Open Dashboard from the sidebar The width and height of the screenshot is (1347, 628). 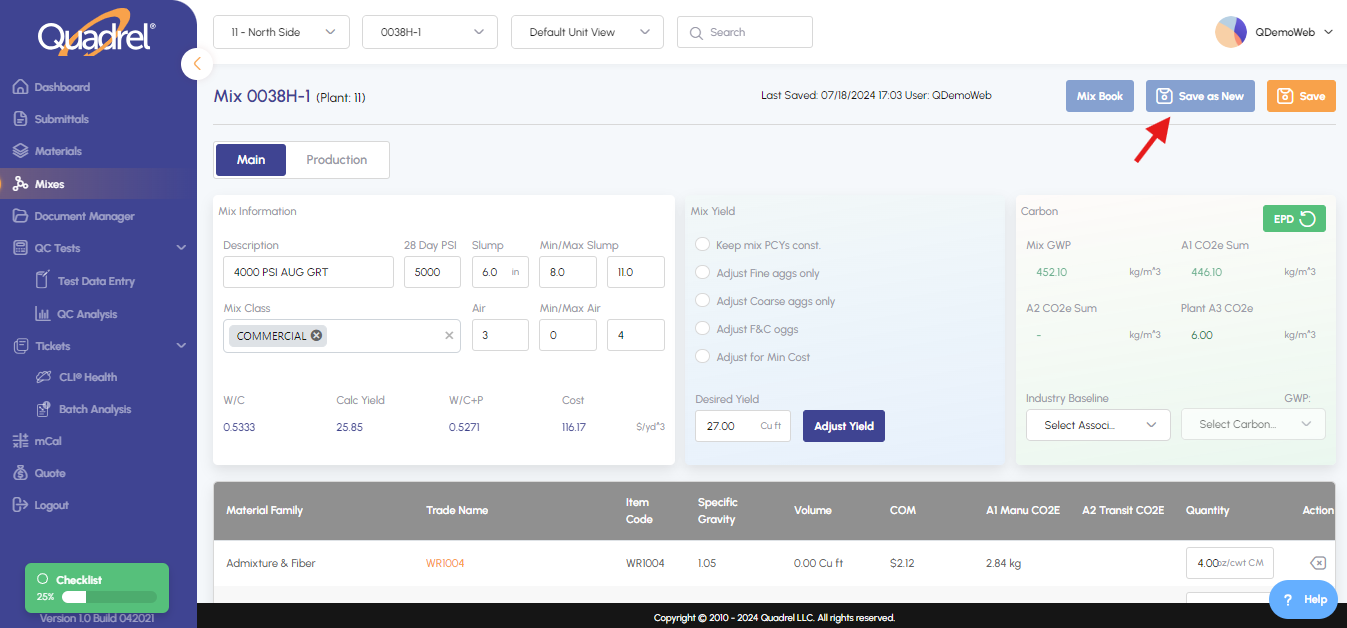click(x=62, y=87)
